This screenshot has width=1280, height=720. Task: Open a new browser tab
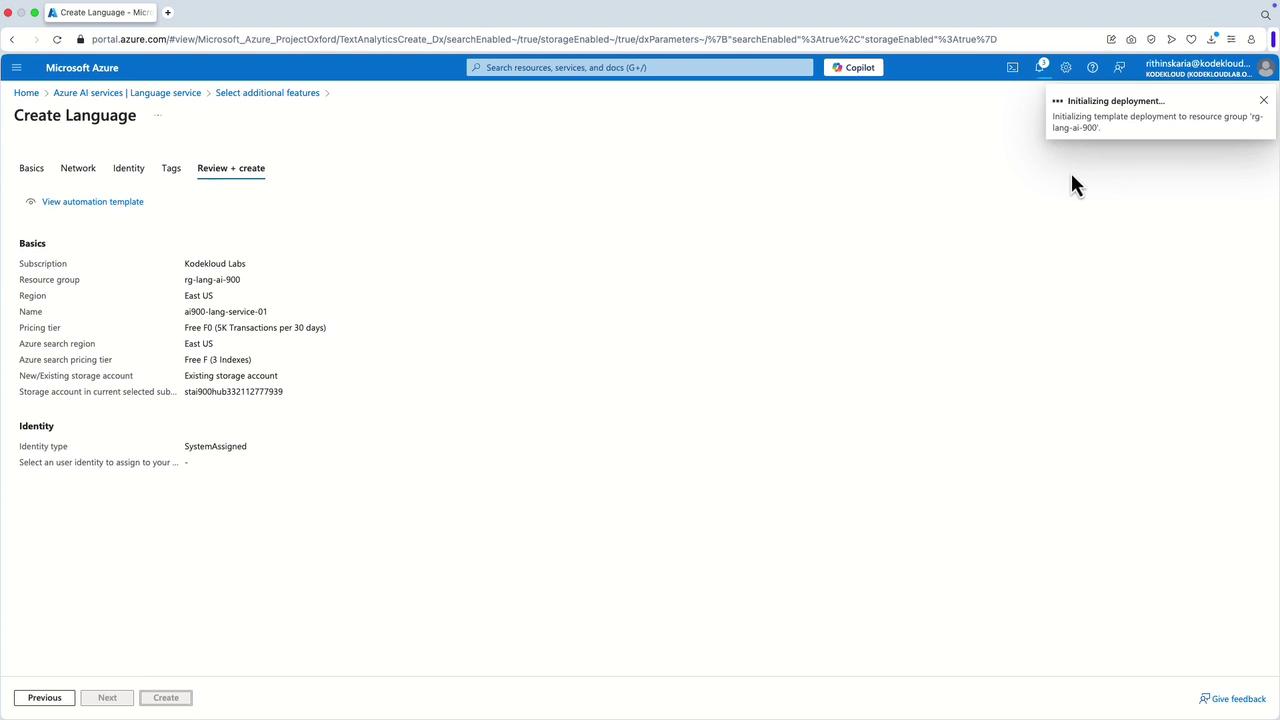coord(168,13)
